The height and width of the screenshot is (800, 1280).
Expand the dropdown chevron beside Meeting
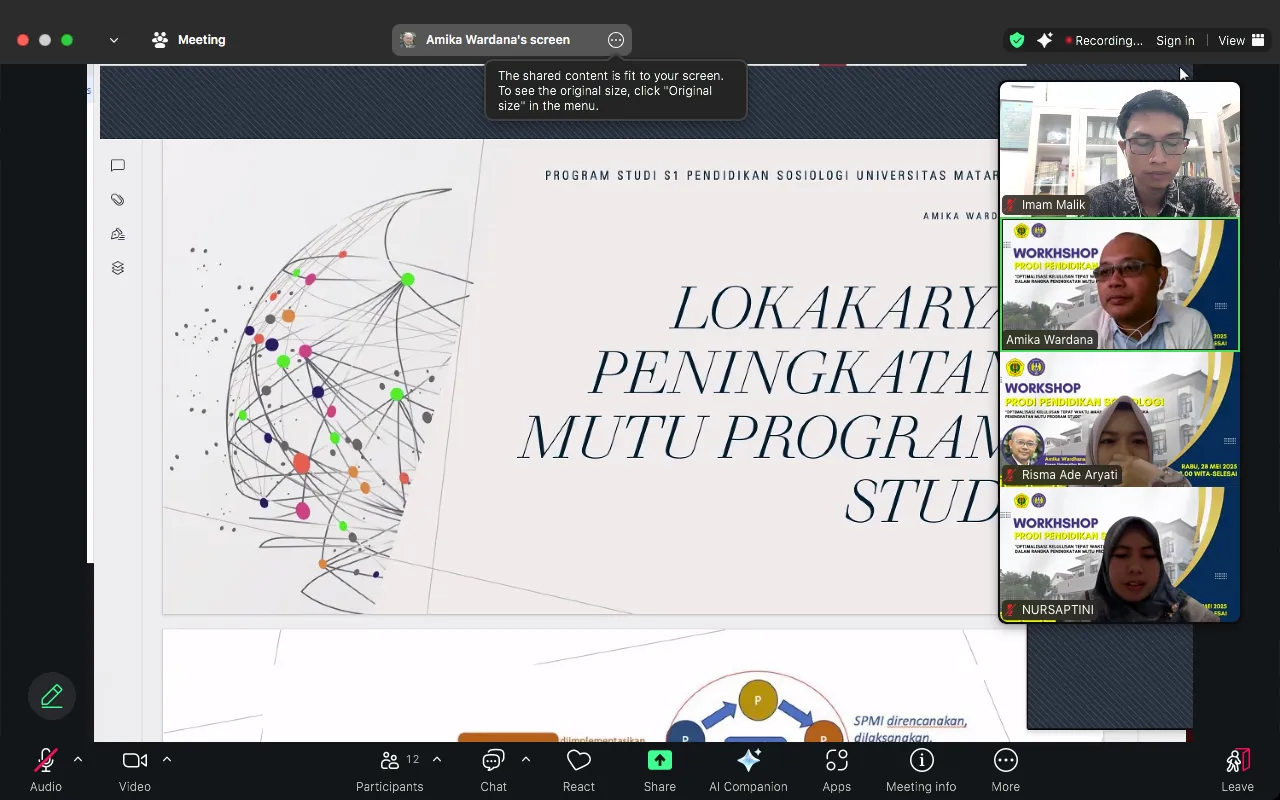114,40
